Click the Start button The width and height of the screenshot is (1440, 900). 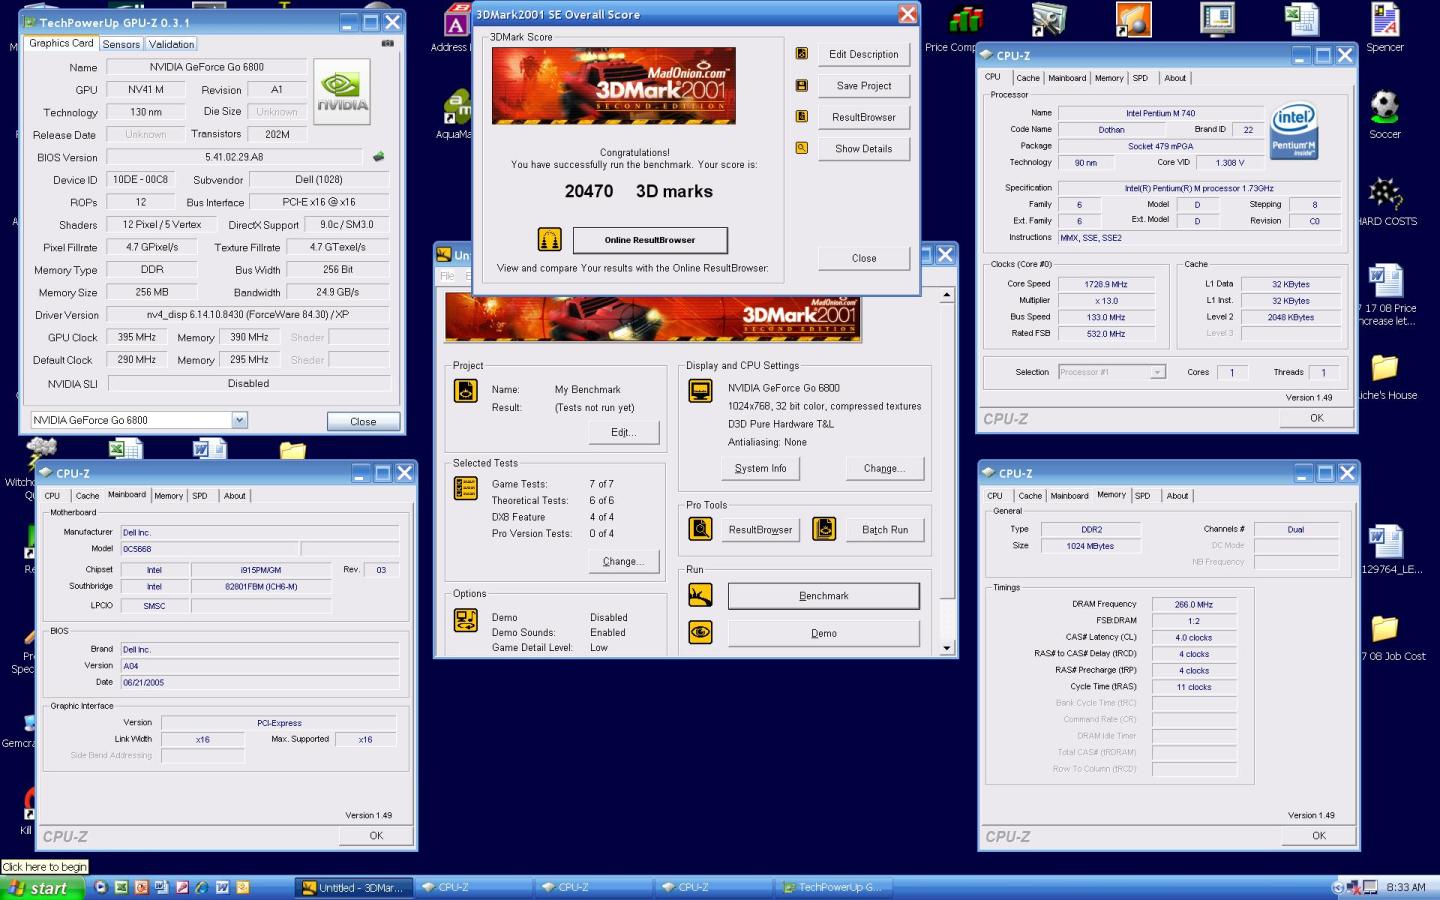point(41,888)
